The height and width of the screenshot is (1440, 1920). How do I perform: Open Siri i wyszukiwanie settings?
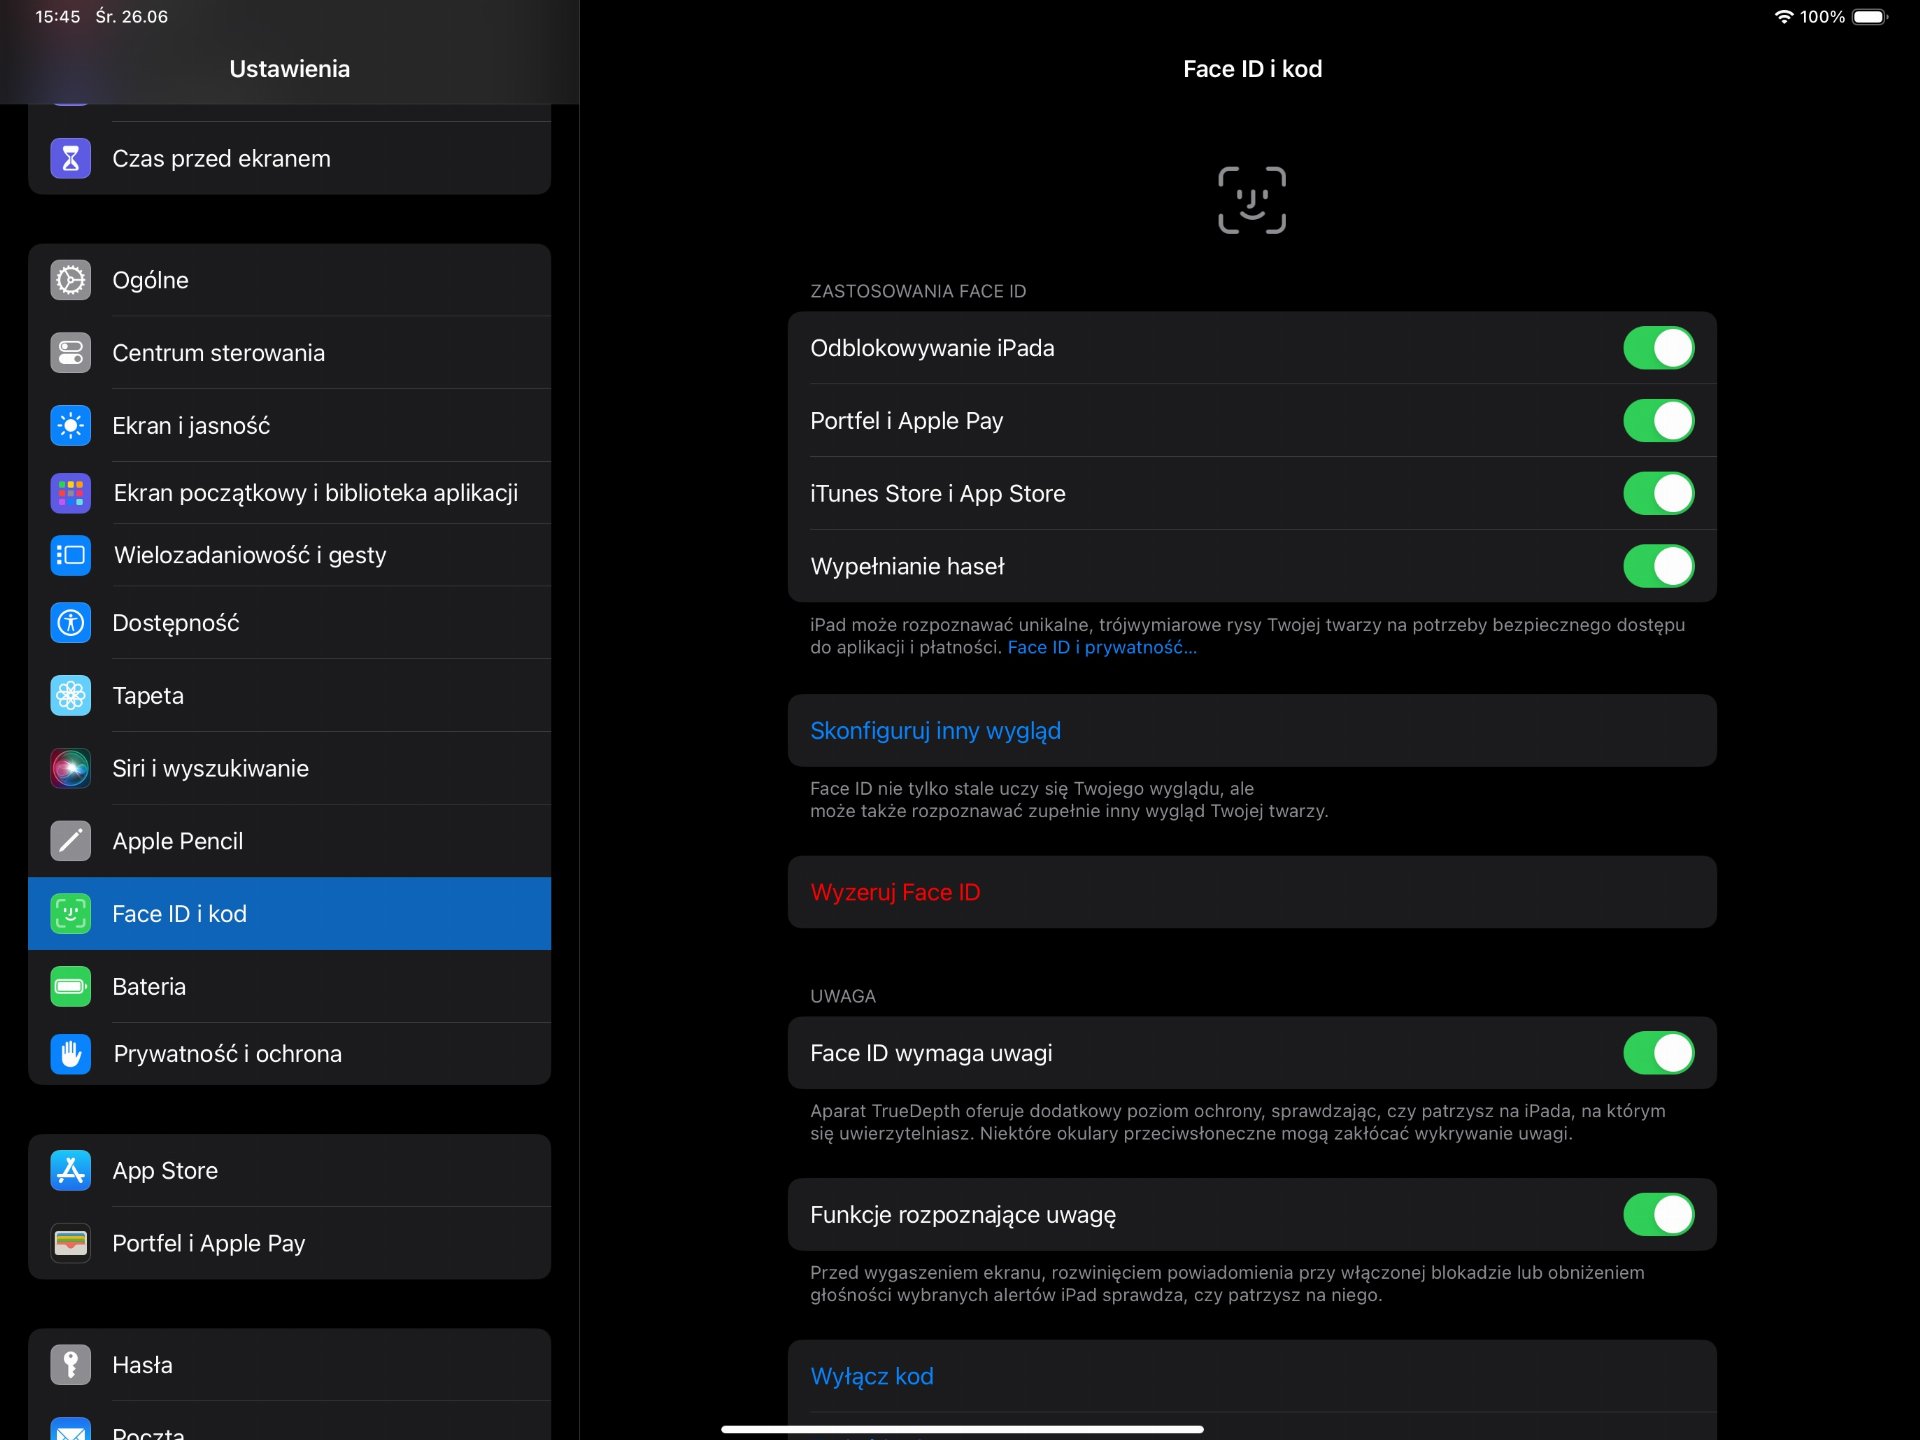pyautogui.click(x=289, y=769)
